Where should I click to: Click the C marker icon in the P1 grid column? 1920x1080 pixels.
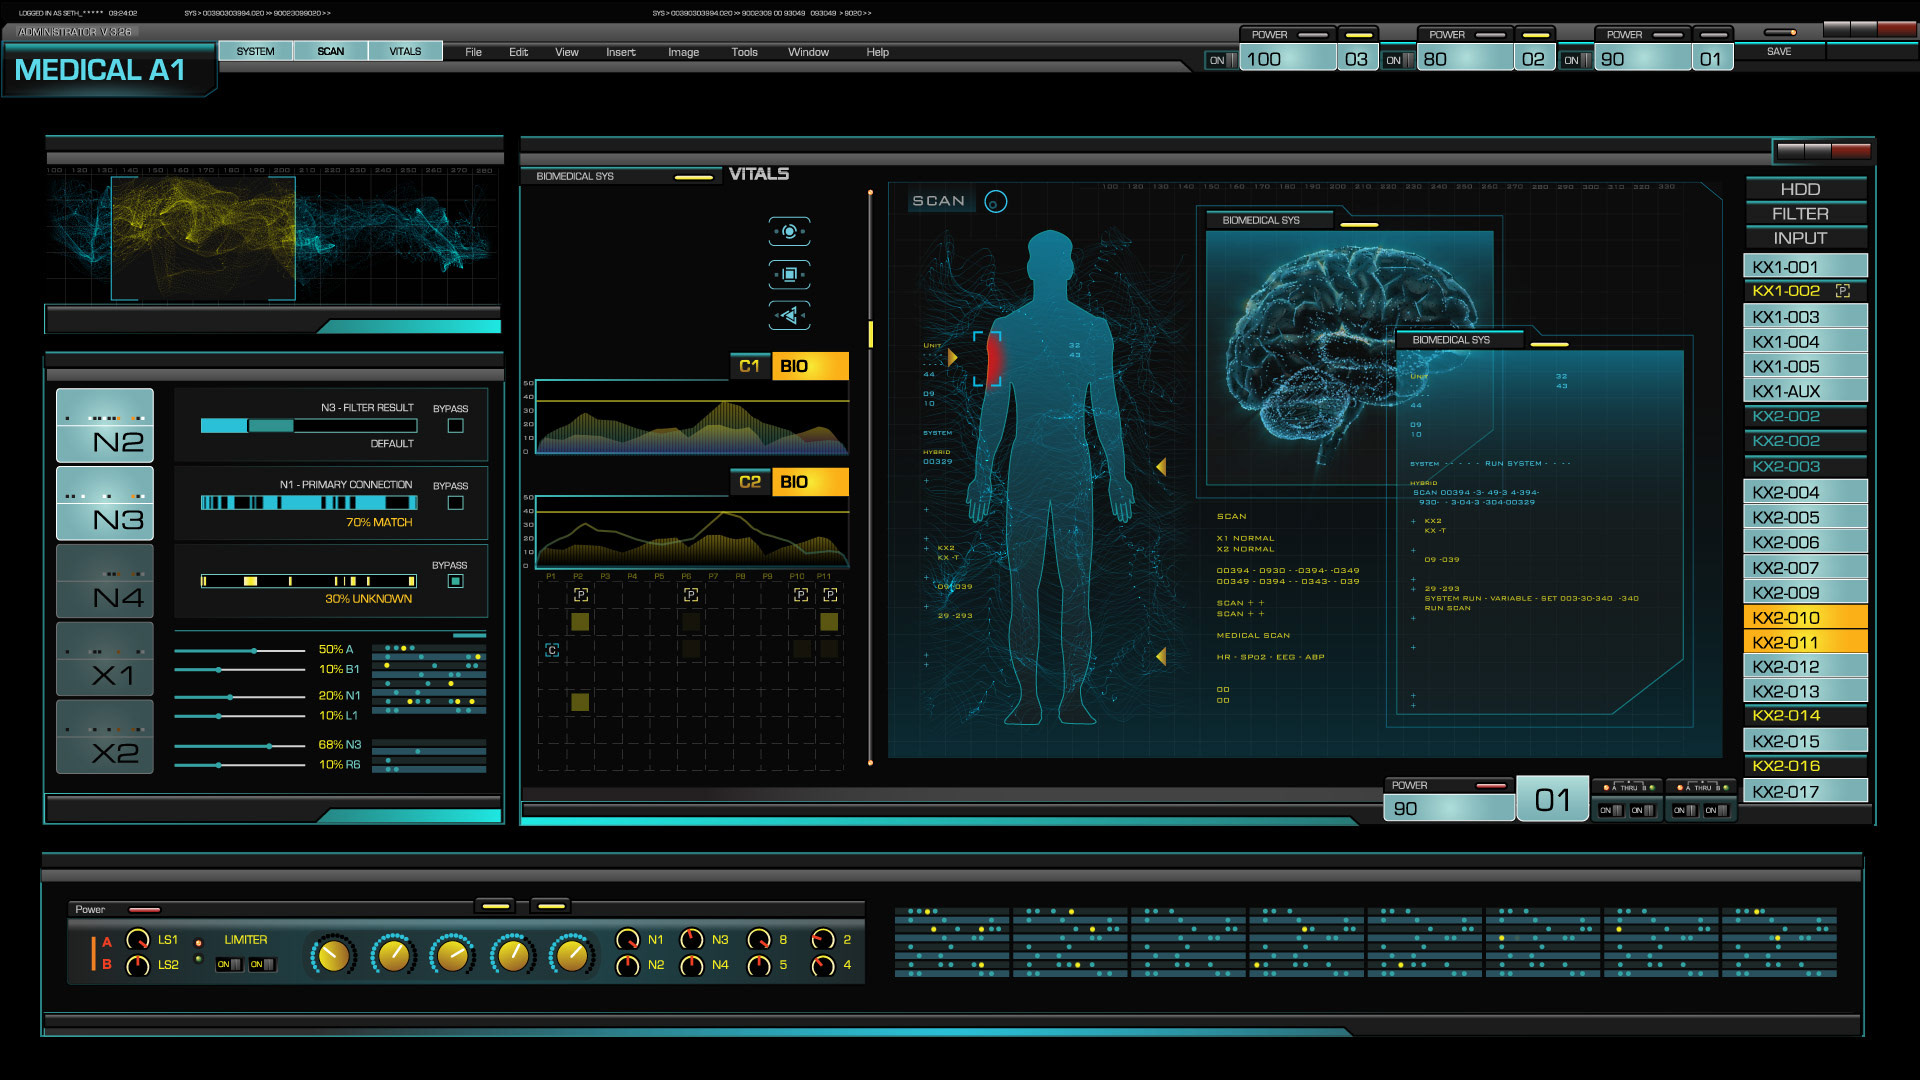tap(552, 650)
